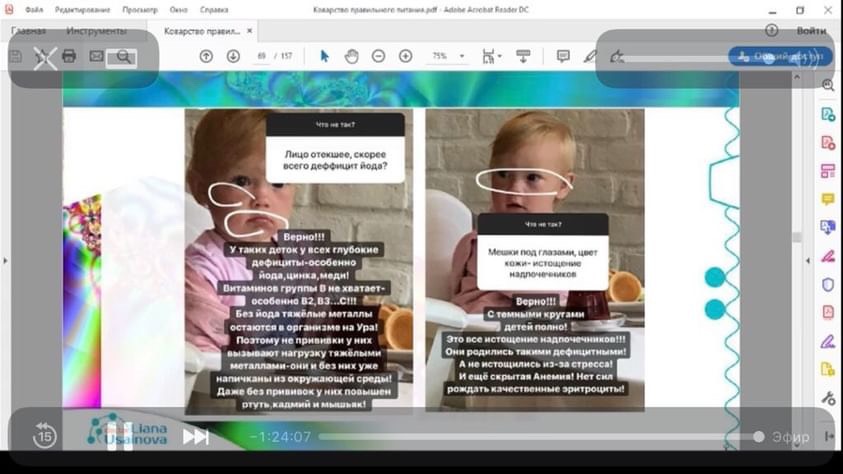The height and width of the screenshot is (474, 843).
Task: Open the Файл menu
Action: (x=34, y=10)
